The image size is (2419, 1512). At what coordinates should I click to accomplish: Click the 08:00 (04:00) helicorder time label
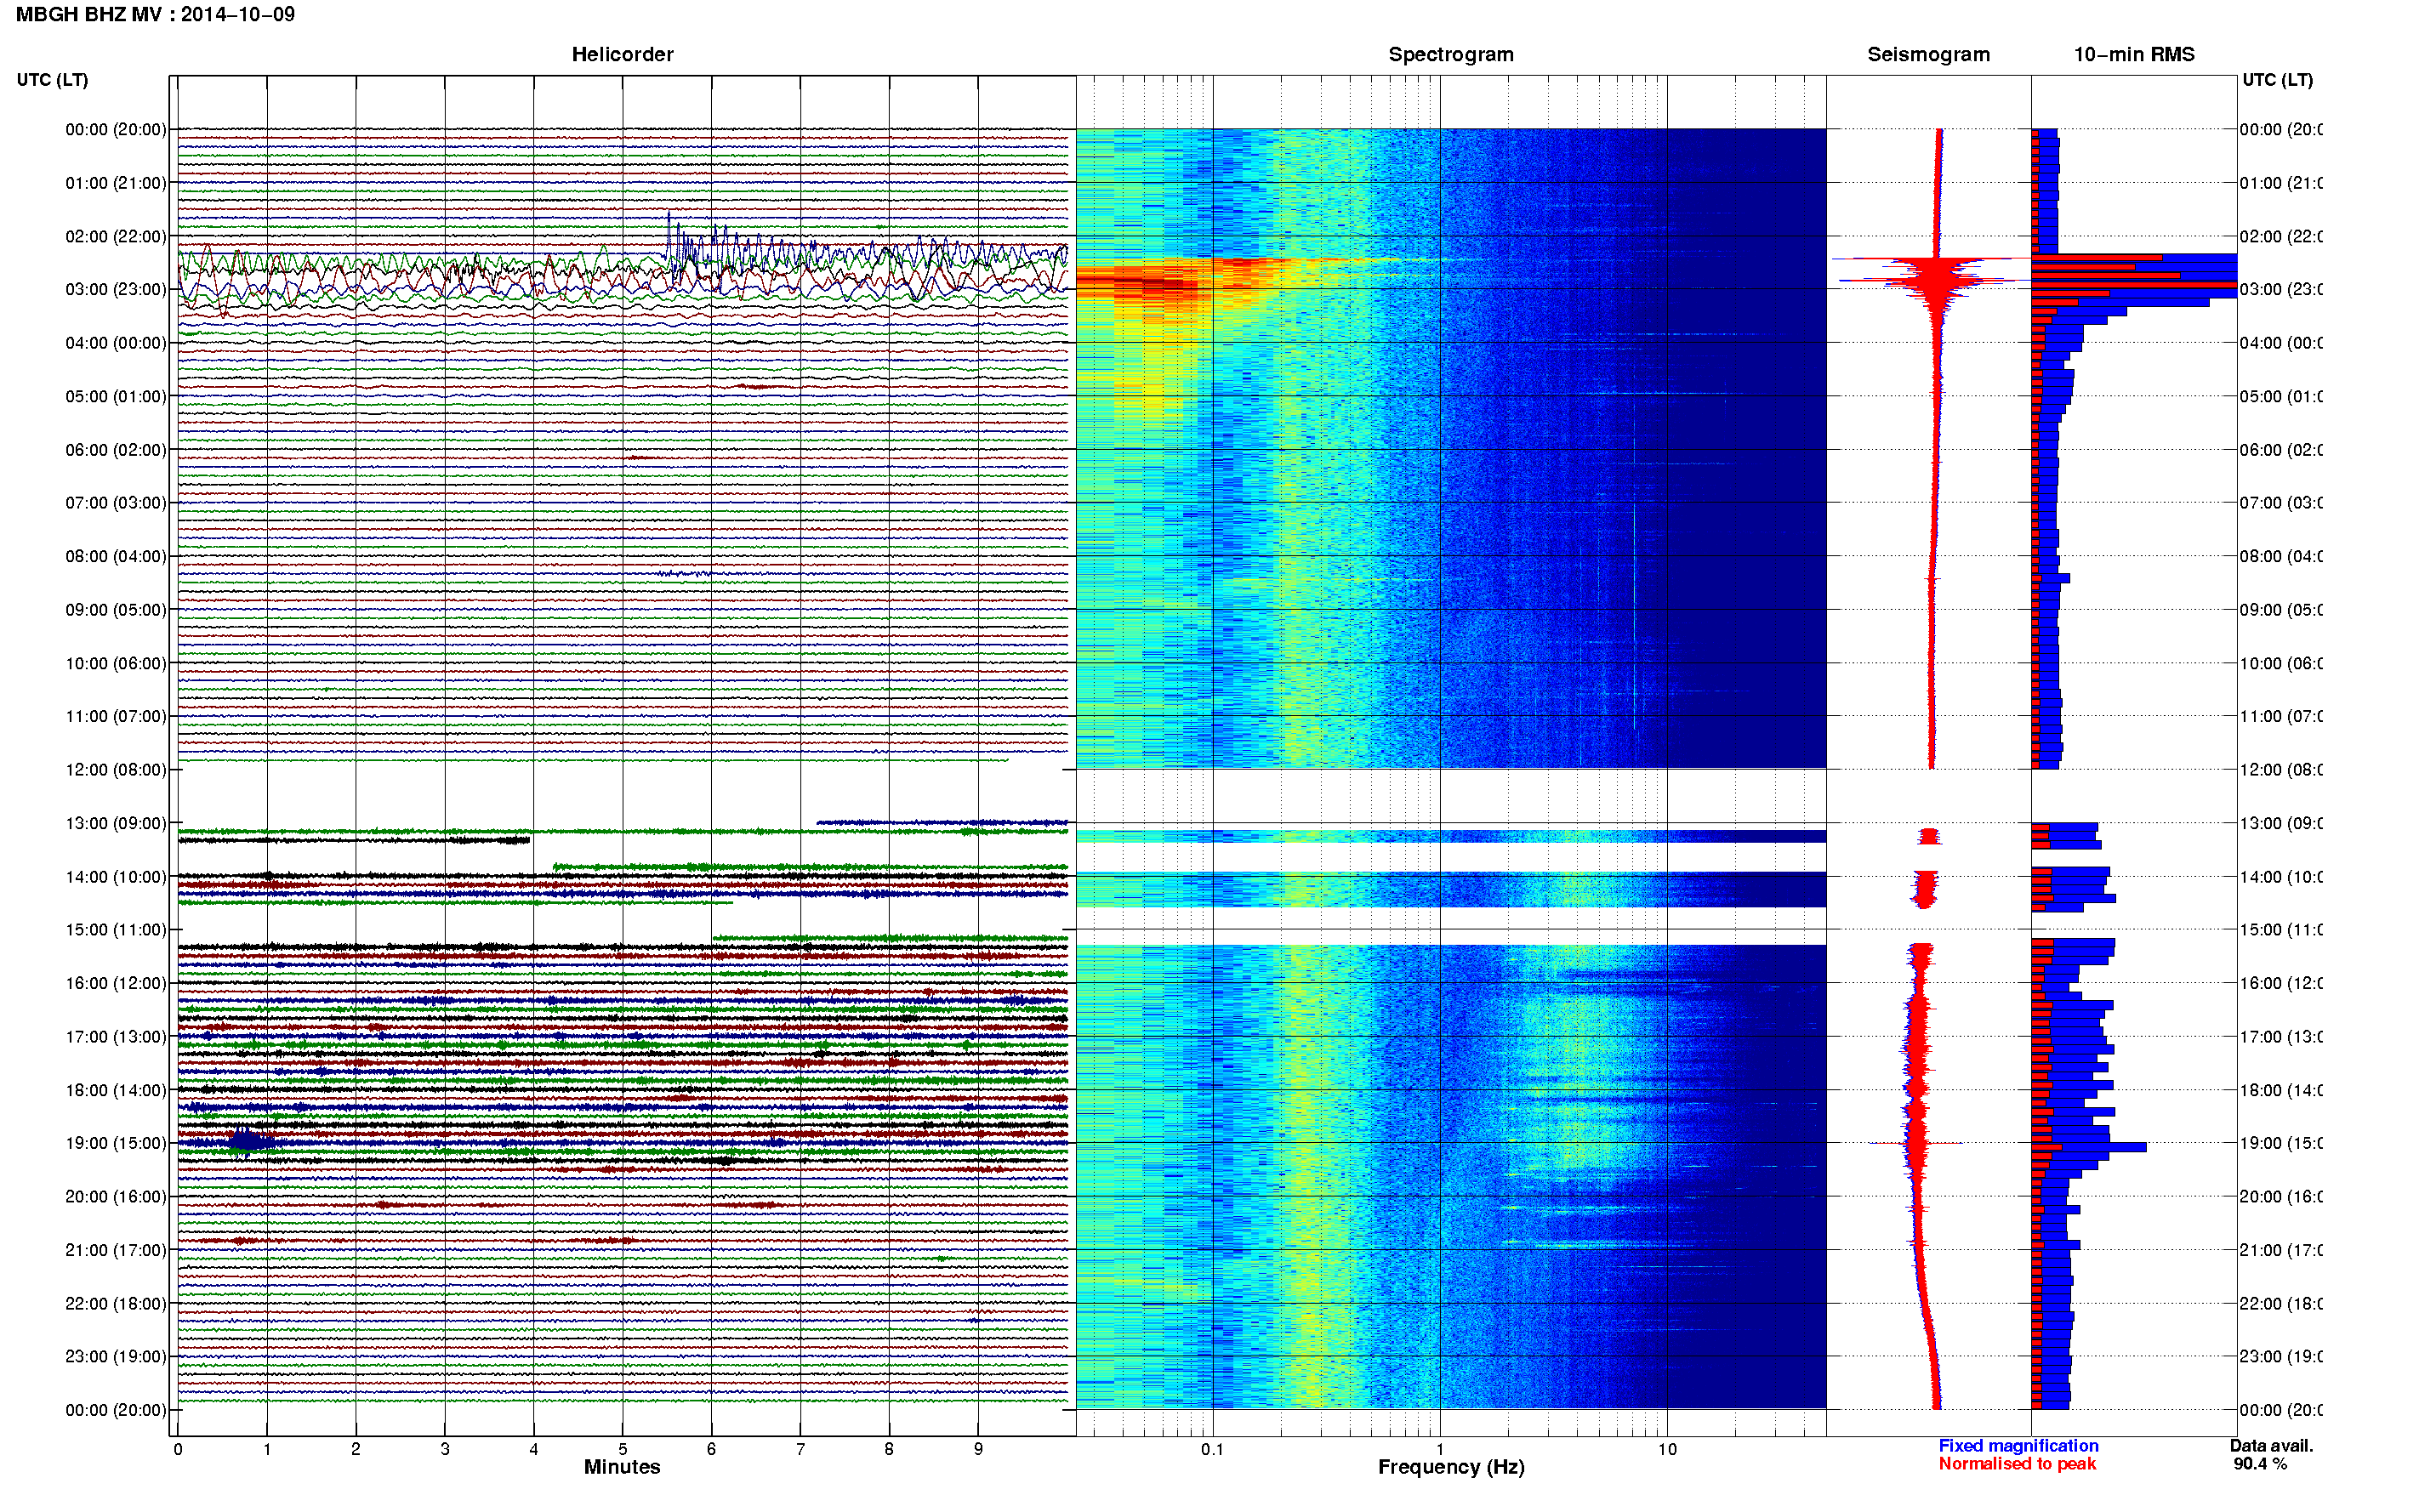pos(116,556)
